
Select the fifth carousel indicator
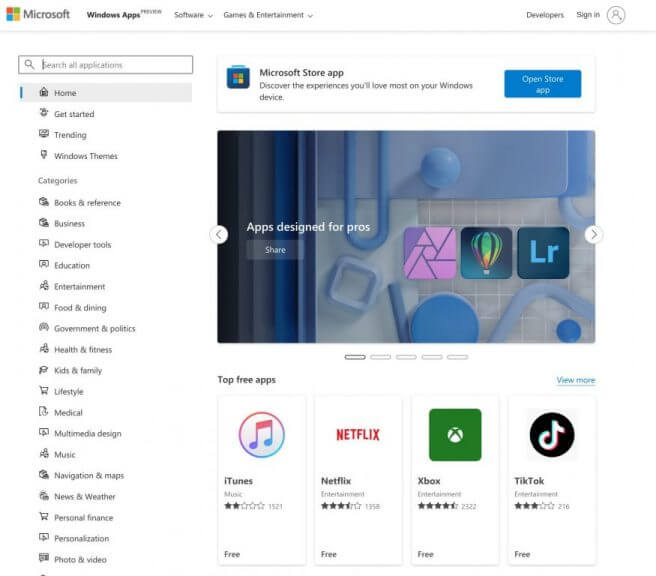pyautogui.click(x=458, y=357)
